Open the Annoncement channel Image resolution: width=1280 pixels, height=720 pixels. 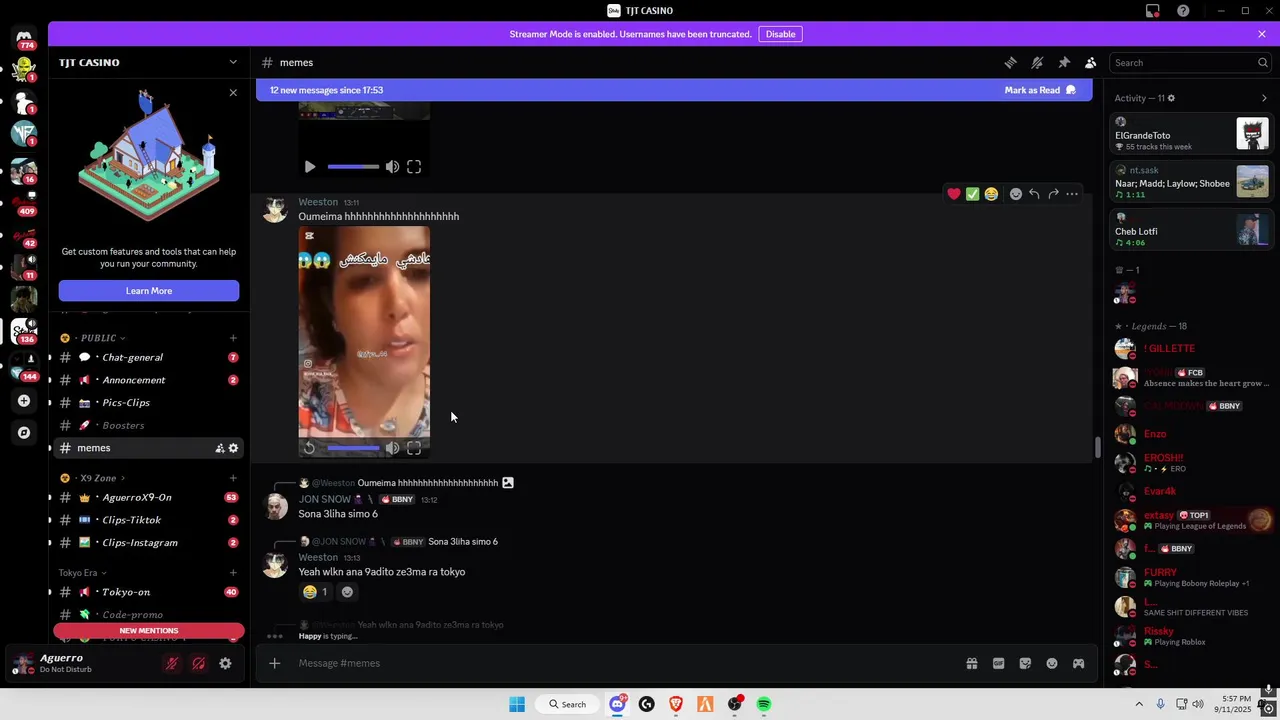click(148, 380)
